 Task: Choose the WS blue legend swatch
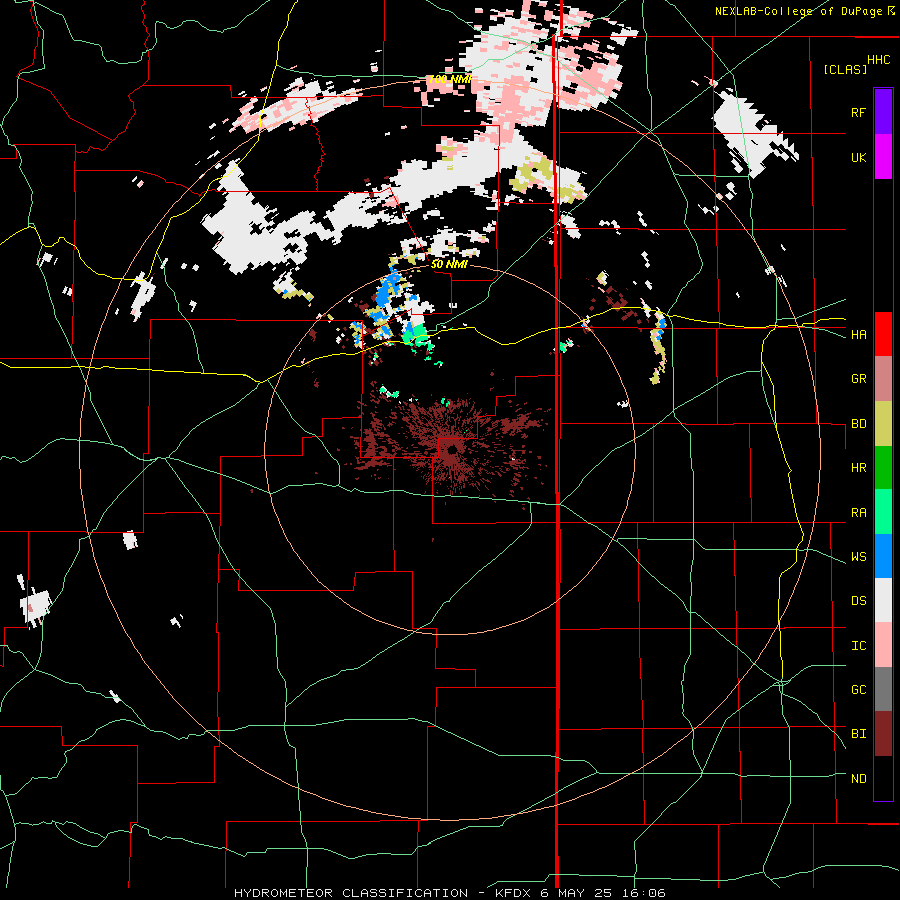point(883,556)
